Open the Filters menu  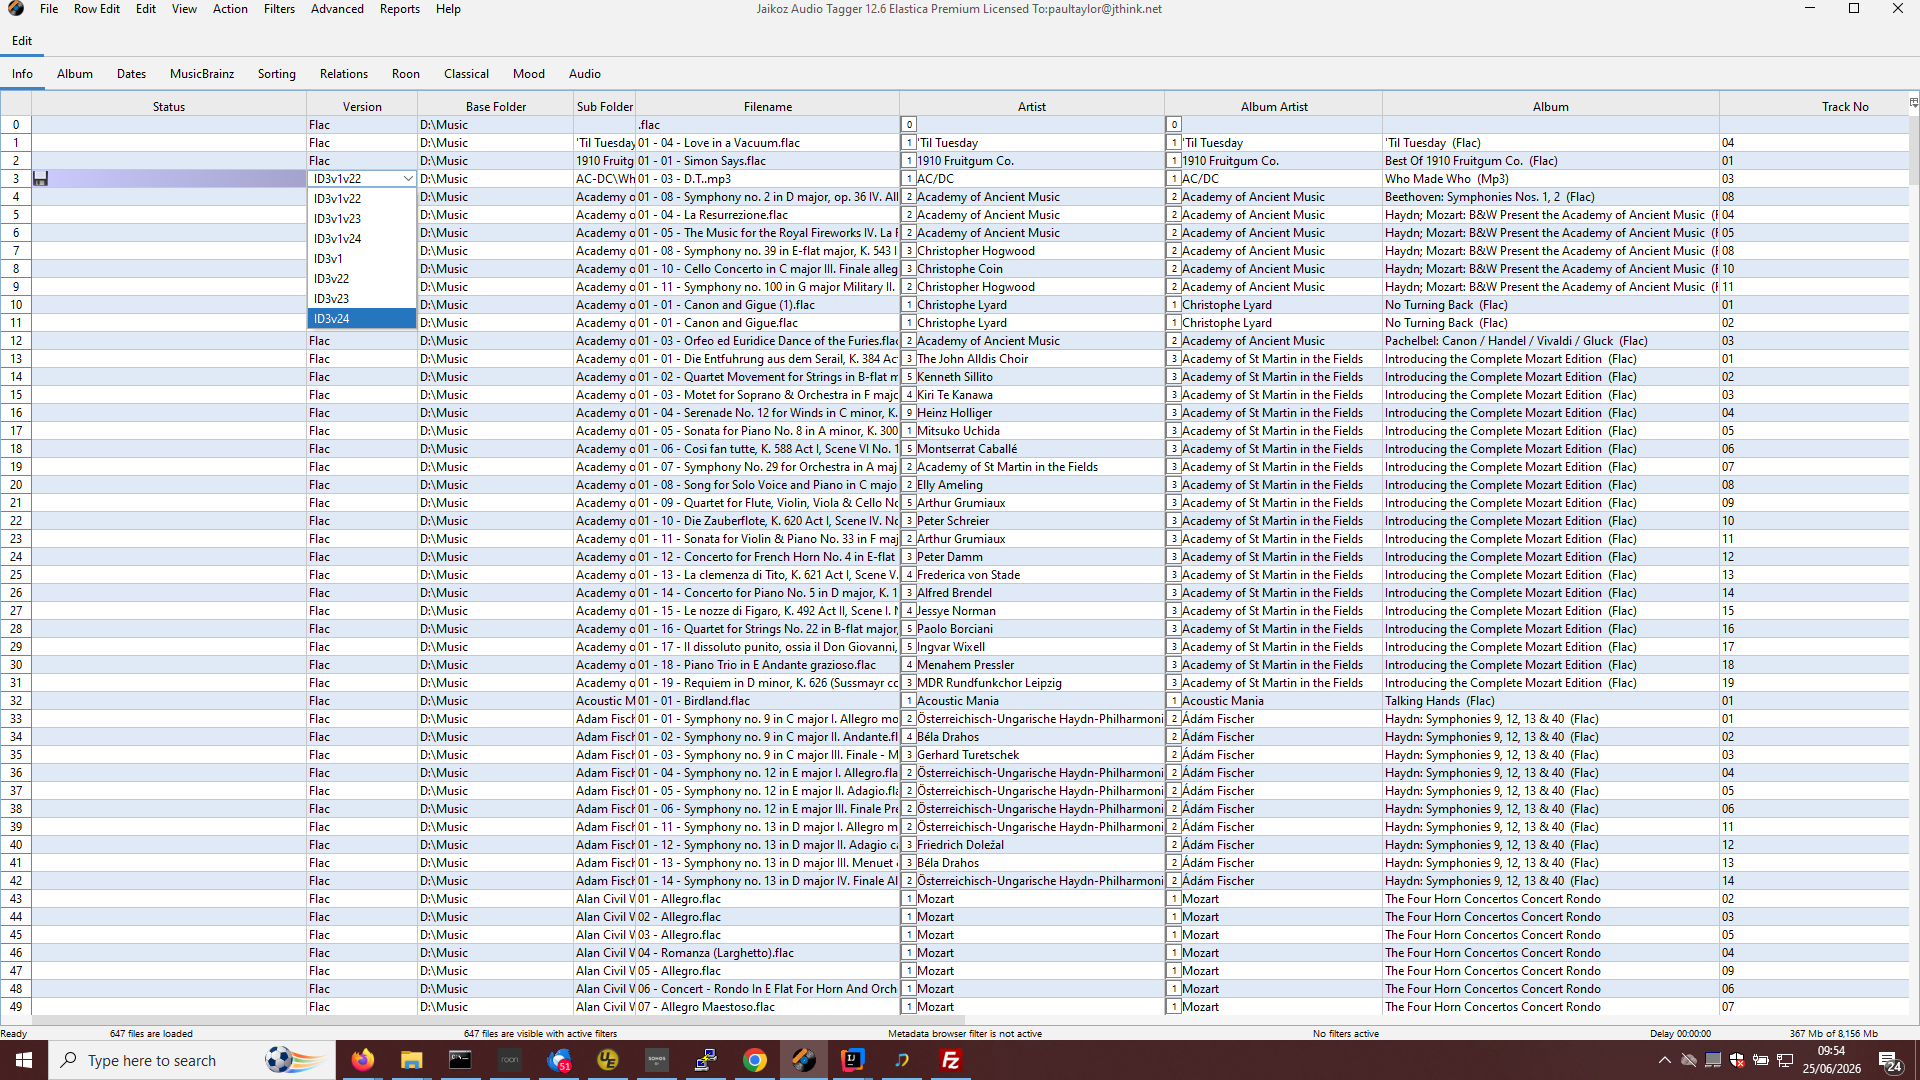pyautogui.click(x=279, y=9)
